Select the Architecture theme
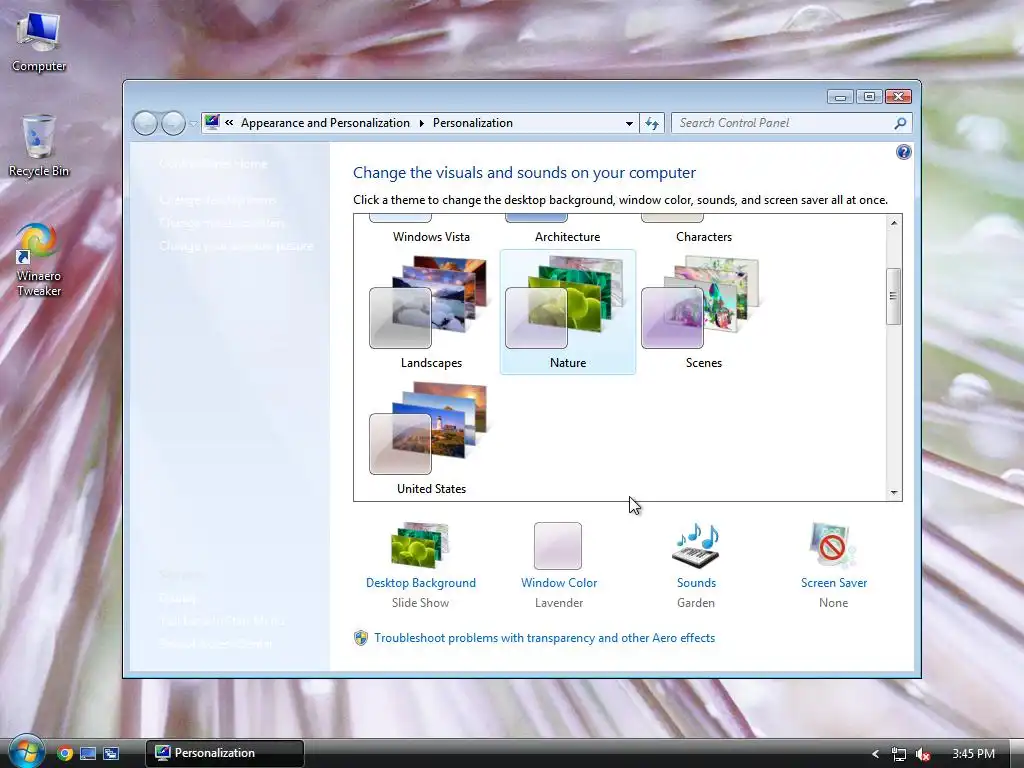1024x768 pixels. (x=567, y=229)
